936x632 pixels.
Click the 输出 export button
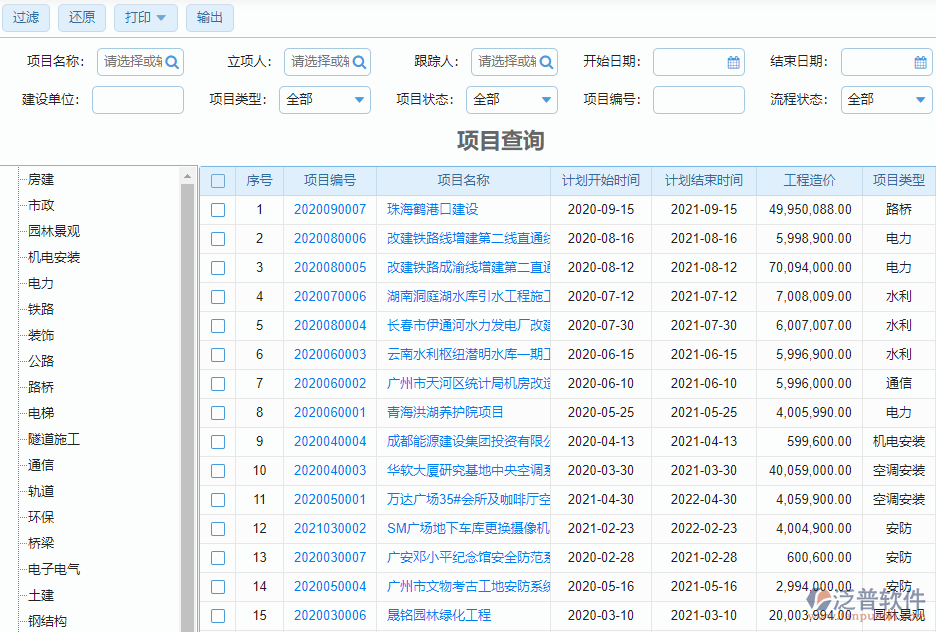[x=209, y=17]
